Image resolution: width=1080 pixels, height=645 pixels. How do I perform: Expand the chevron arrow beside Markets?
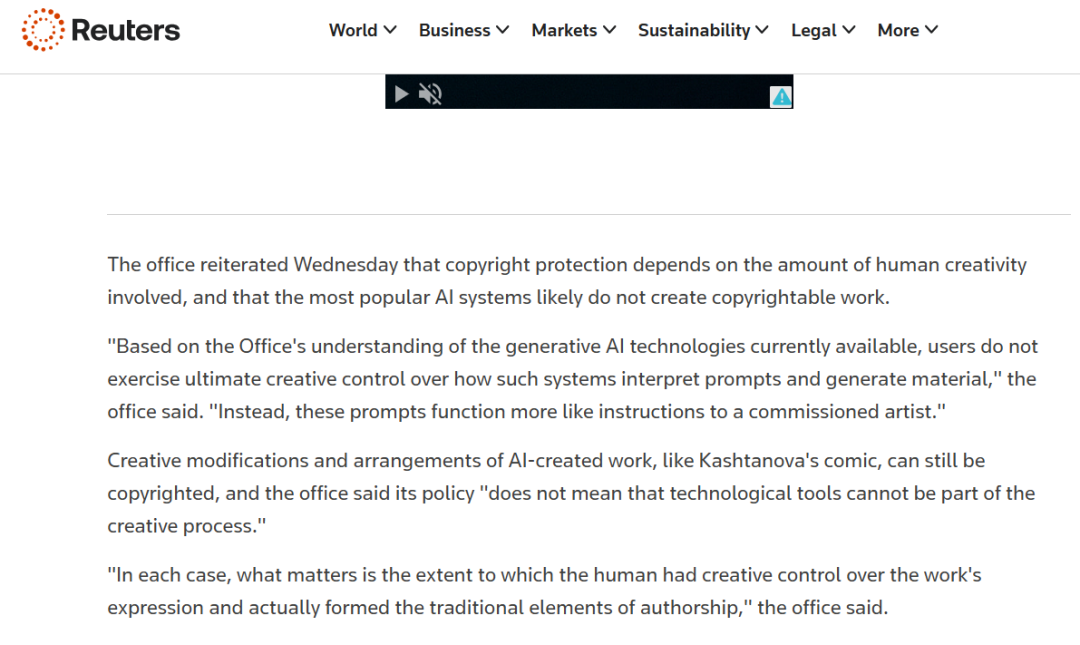(x=610, y=30)
